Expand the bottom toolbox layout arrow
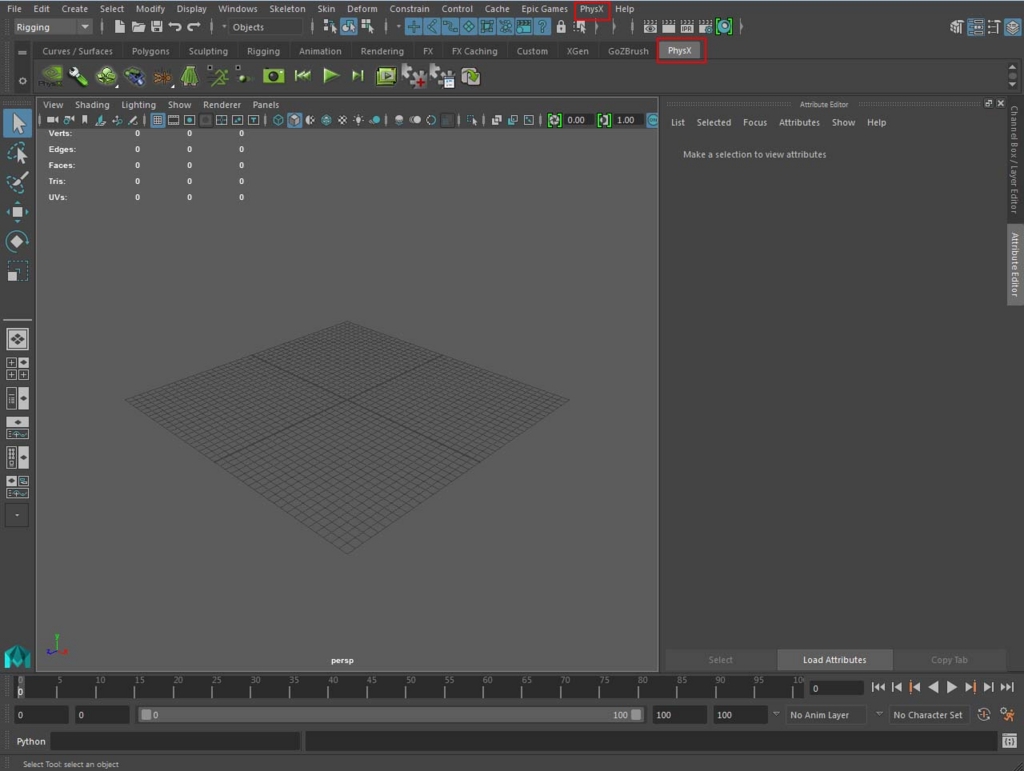 pos(18,515)
